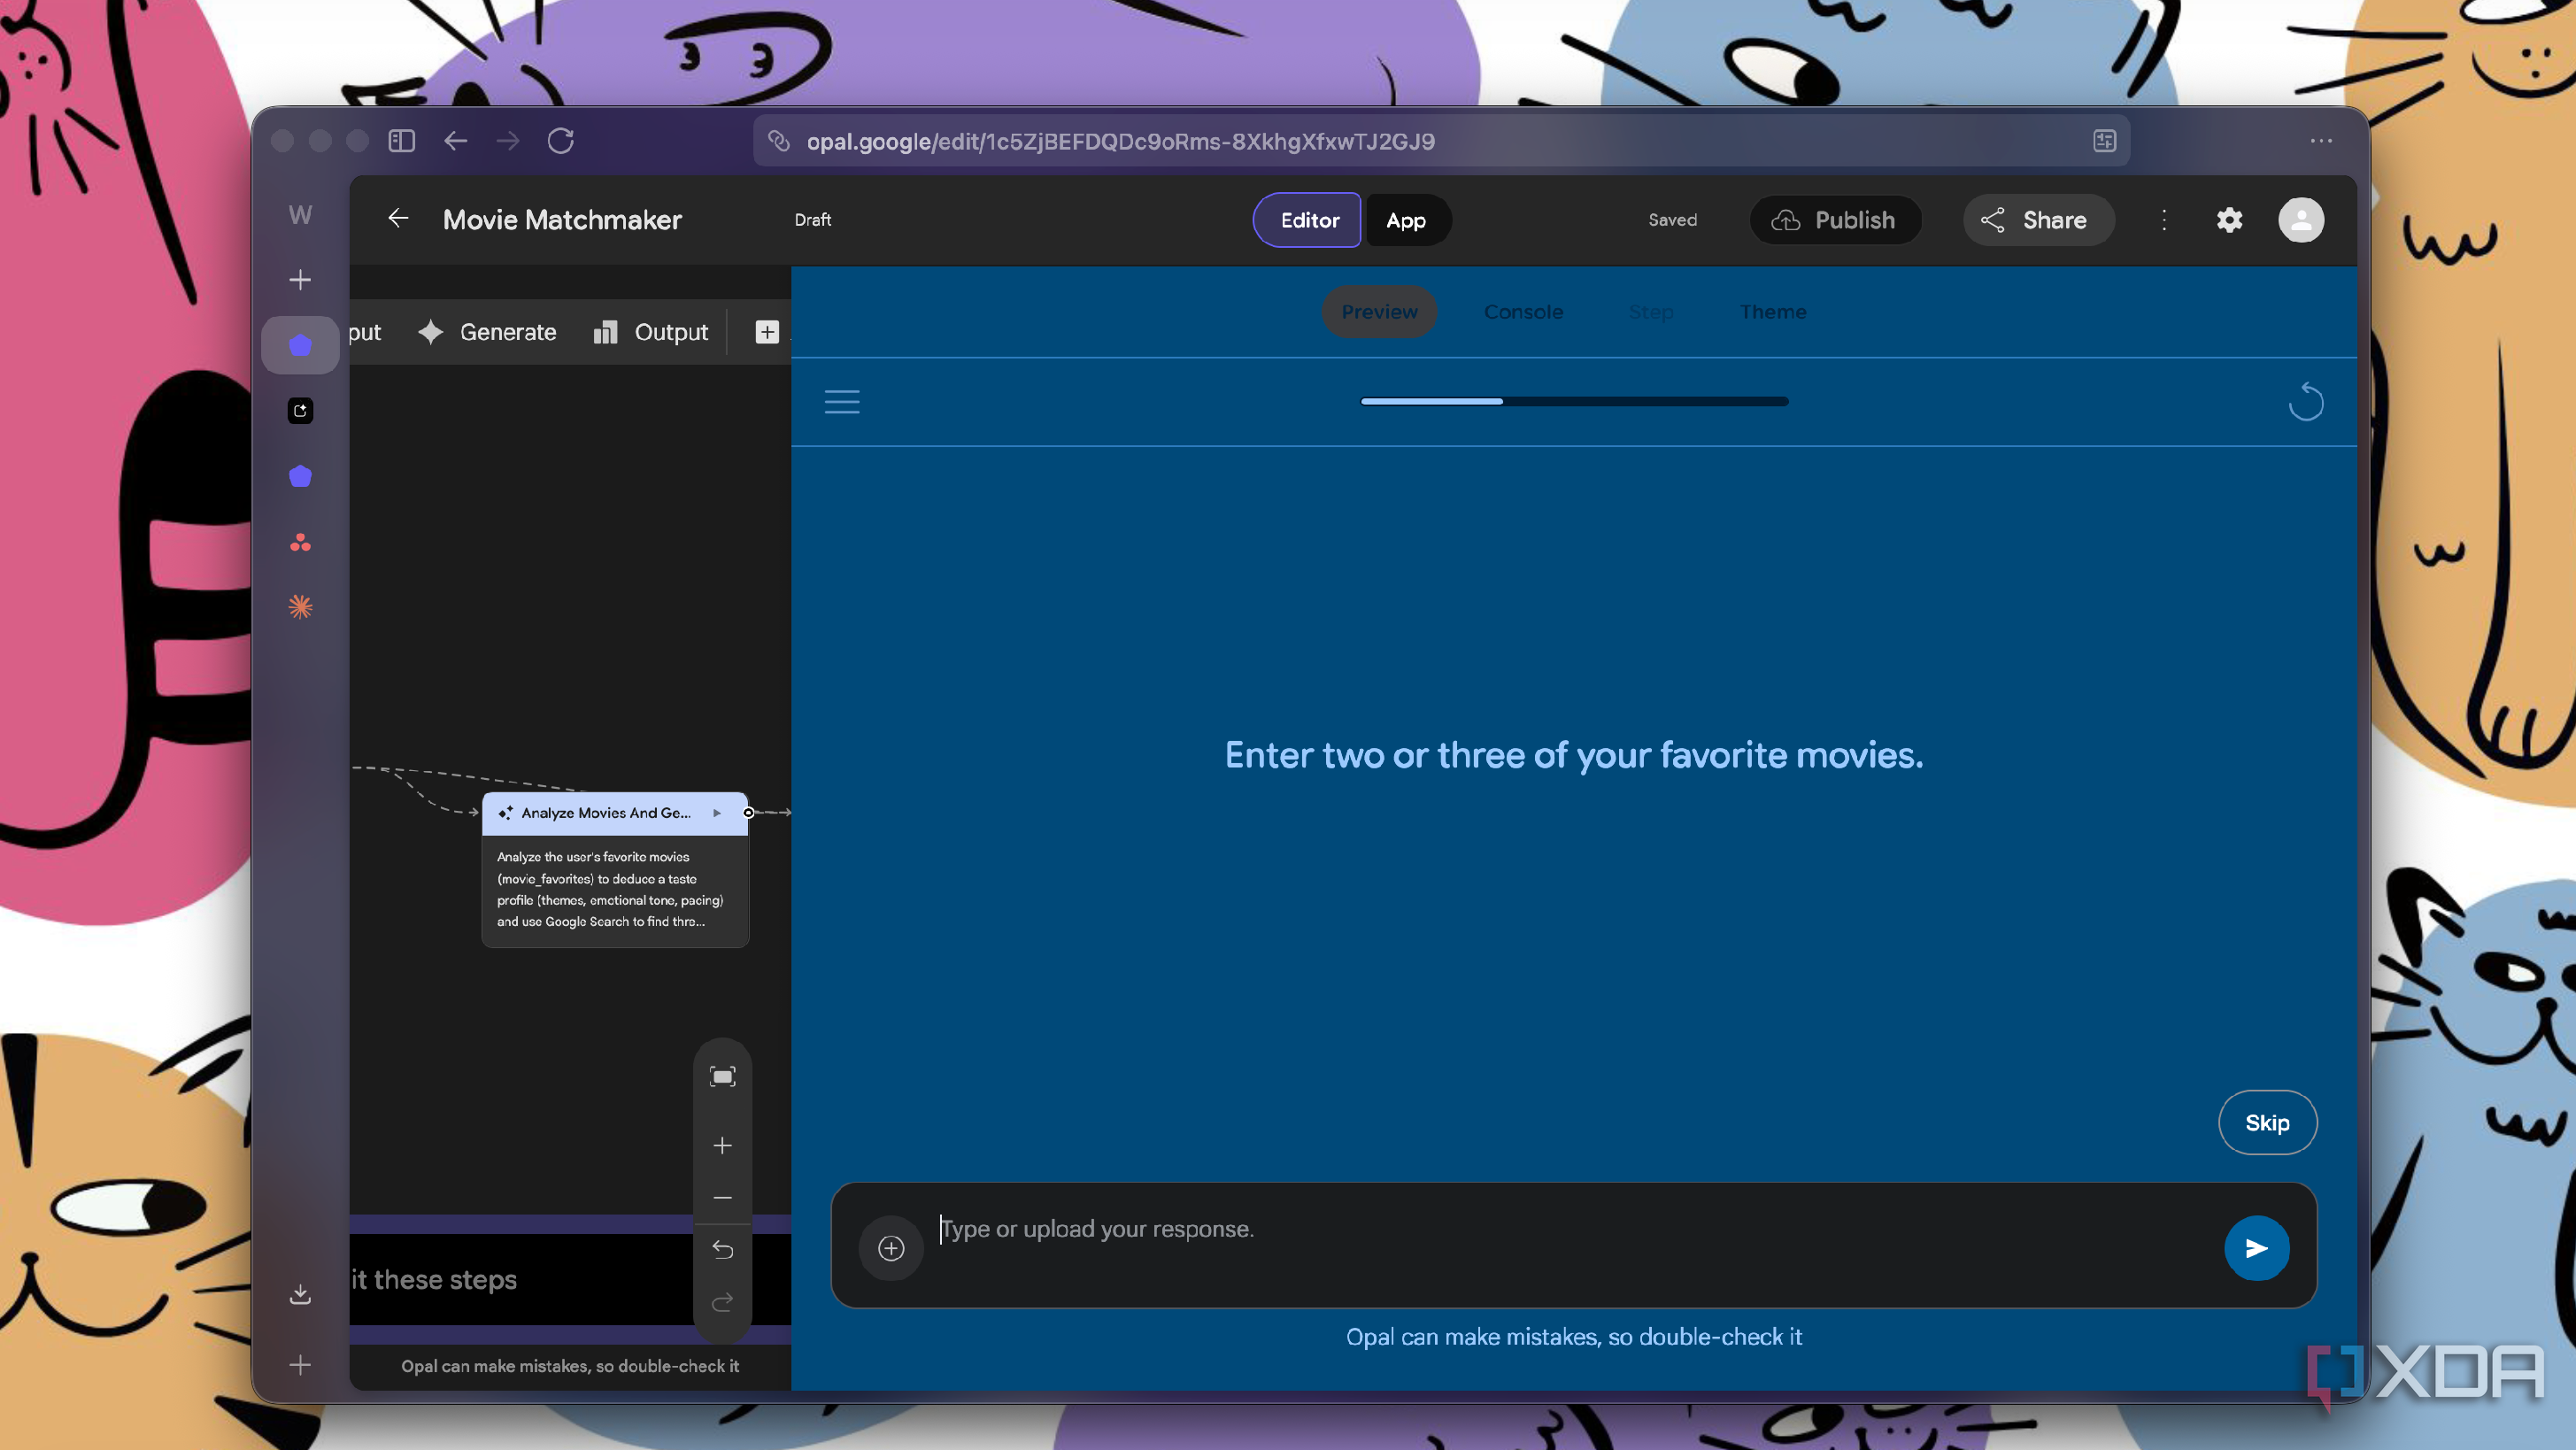Open the Theme tab
This screenshot has height=1450, width=2576.
click(1773, 312)
